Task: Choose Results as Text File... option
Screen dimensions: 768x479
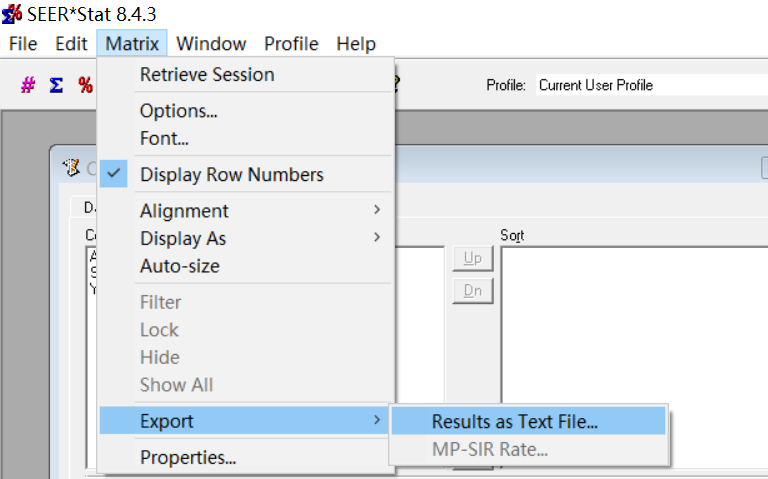Action: 528,421
